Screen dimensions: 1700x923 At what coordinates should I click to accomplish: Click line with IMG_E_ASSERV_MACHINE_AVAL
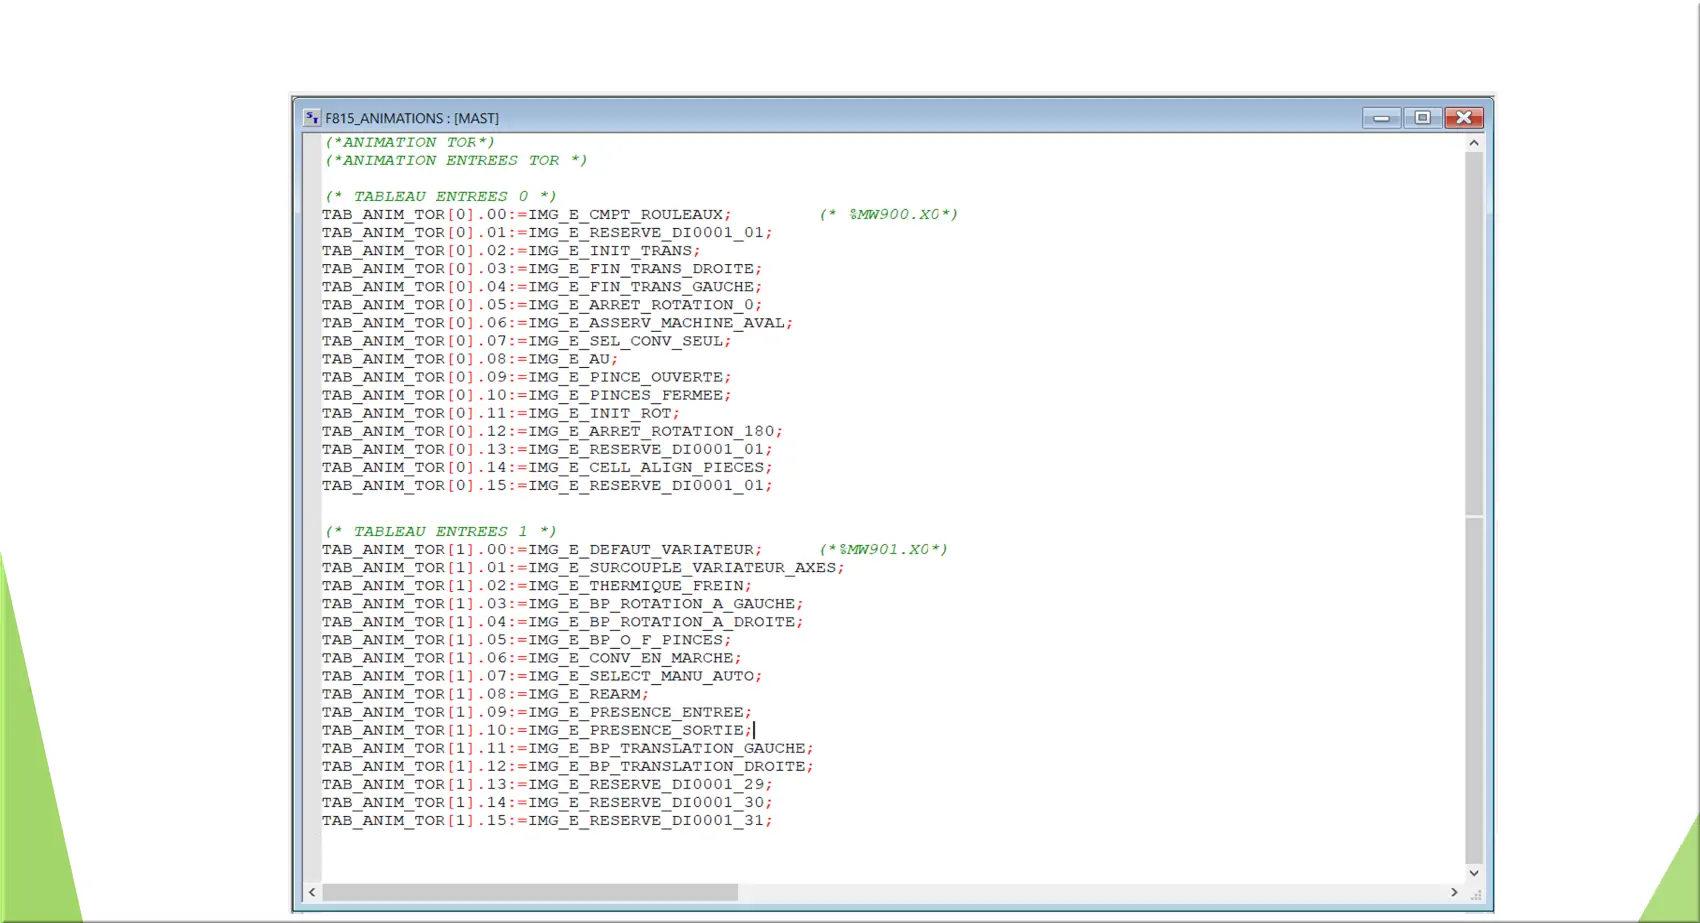point(557,323)
